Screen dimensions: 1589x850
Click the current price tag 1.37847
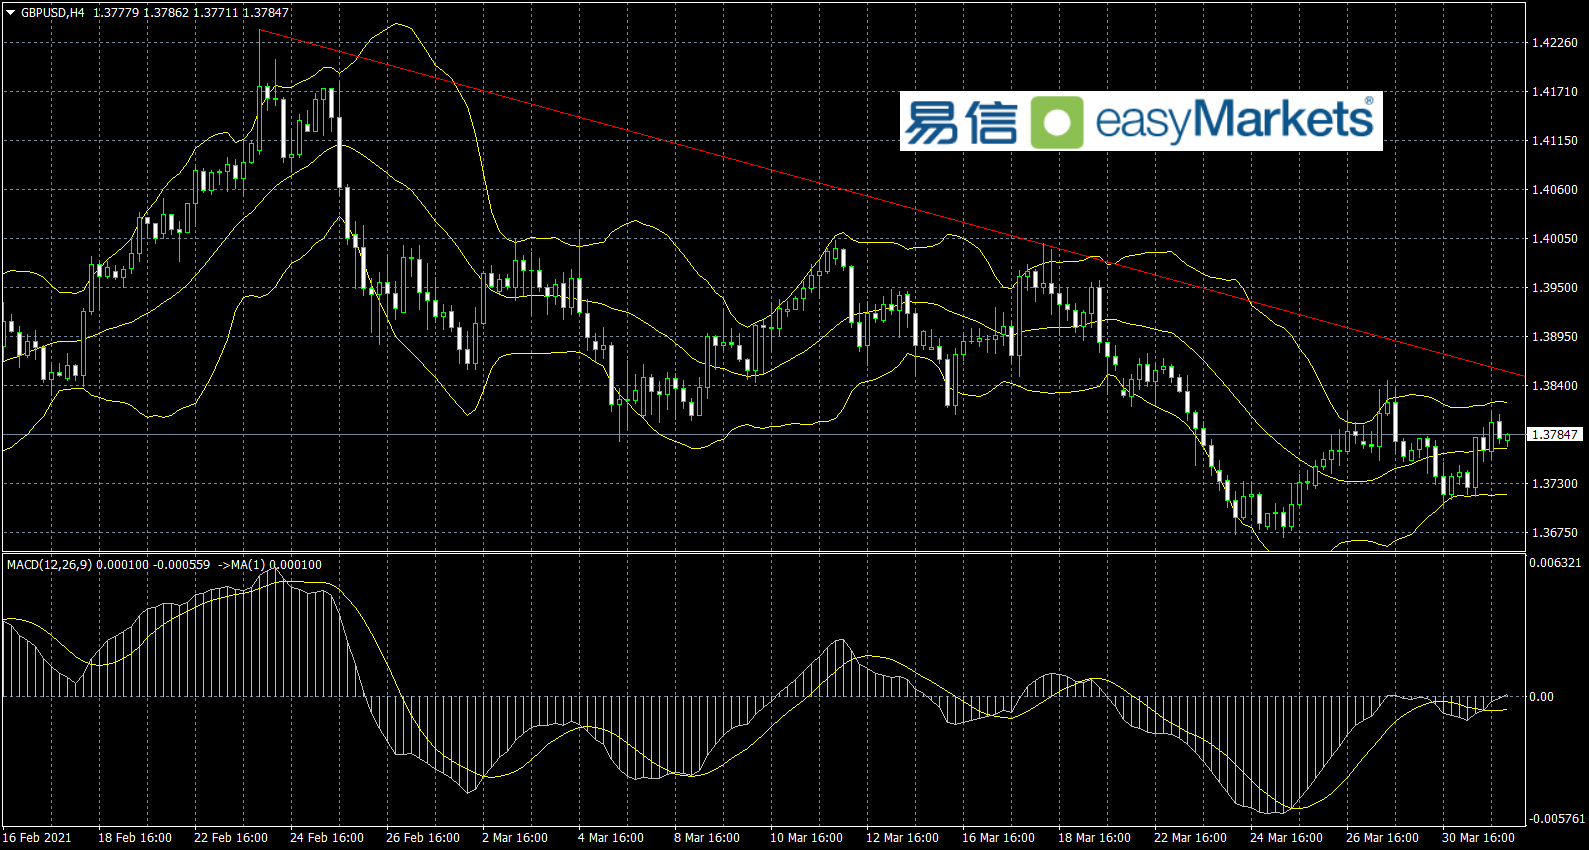pyautogui.click(x=1554, y=435)
